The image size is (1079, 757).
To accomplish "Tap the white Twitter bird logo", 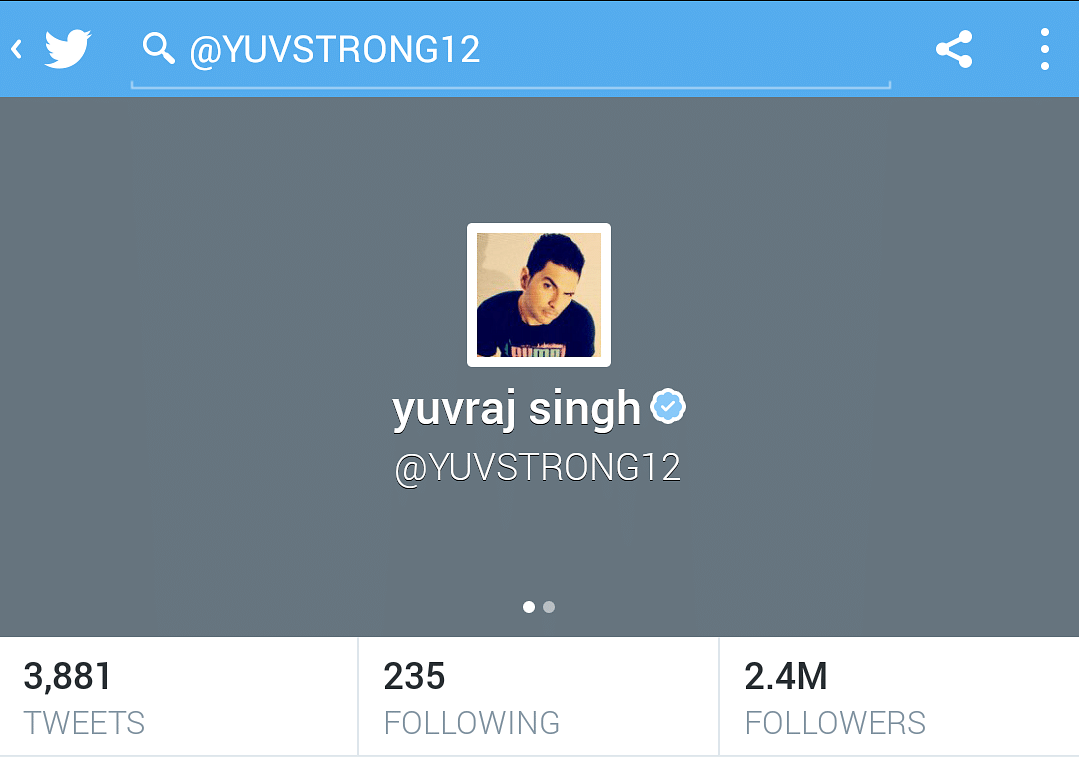I will pos(67,49).
